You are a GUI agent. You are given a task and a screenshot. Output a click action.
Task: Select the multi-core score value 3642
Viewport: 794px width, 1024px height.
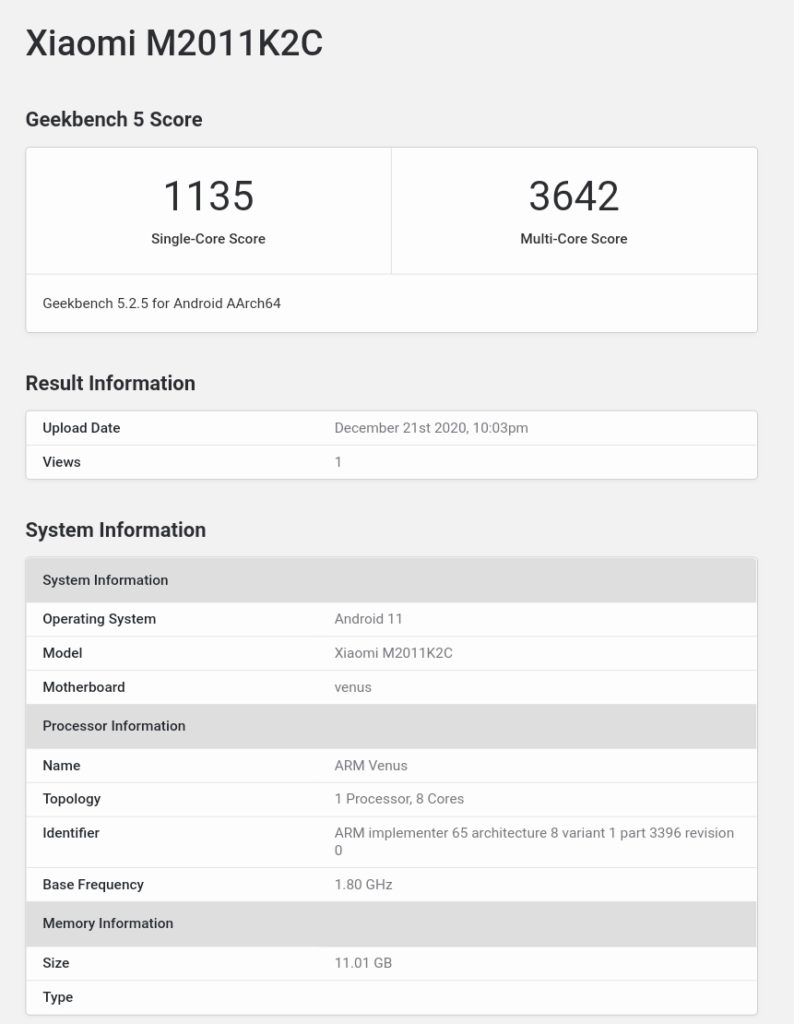tap(573, 196)
